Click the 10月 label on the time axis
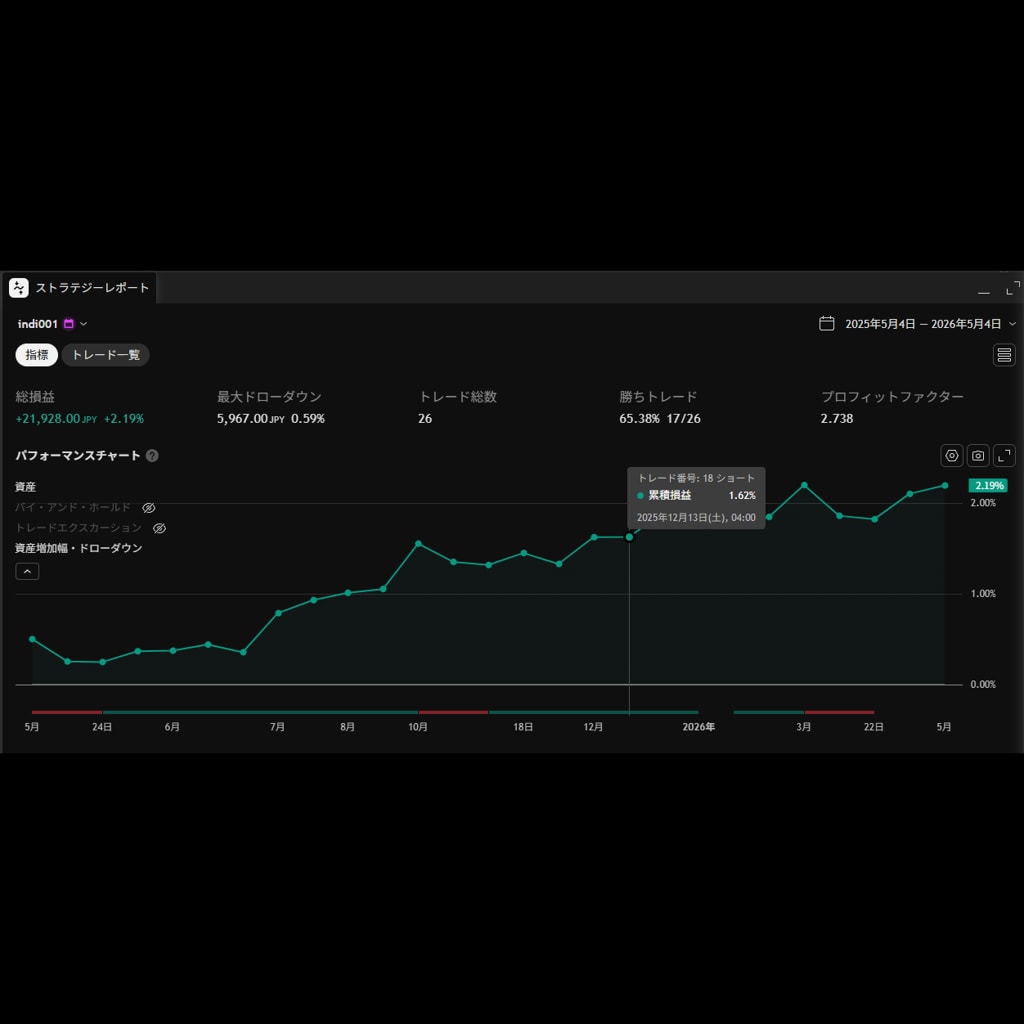Viewport: 1024px width, 1024px height. click(418, 728)
